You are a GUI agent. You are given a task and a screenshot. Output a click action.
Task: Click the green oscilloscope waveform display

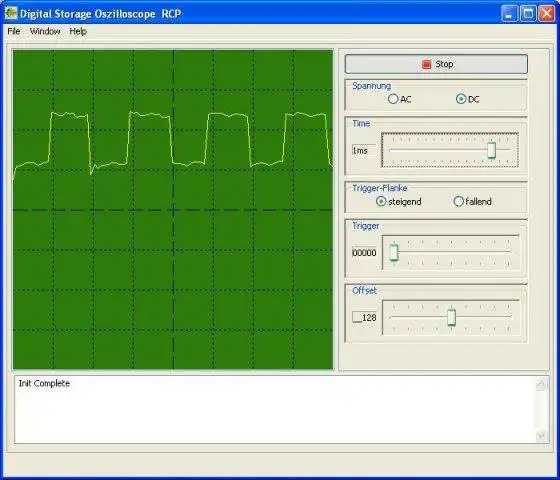pyautogui.click(x=173, y=209)
